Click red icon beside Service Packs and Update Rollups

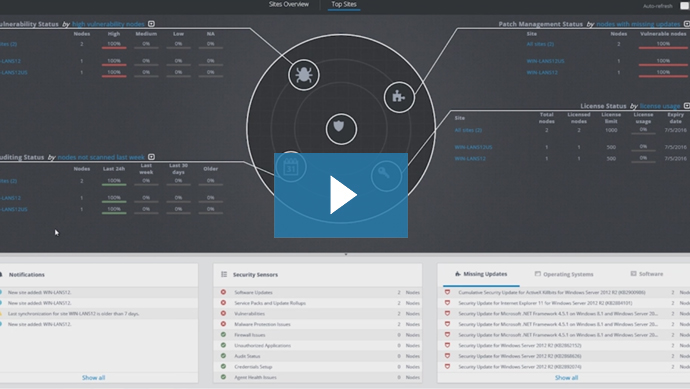pos(223,303)
